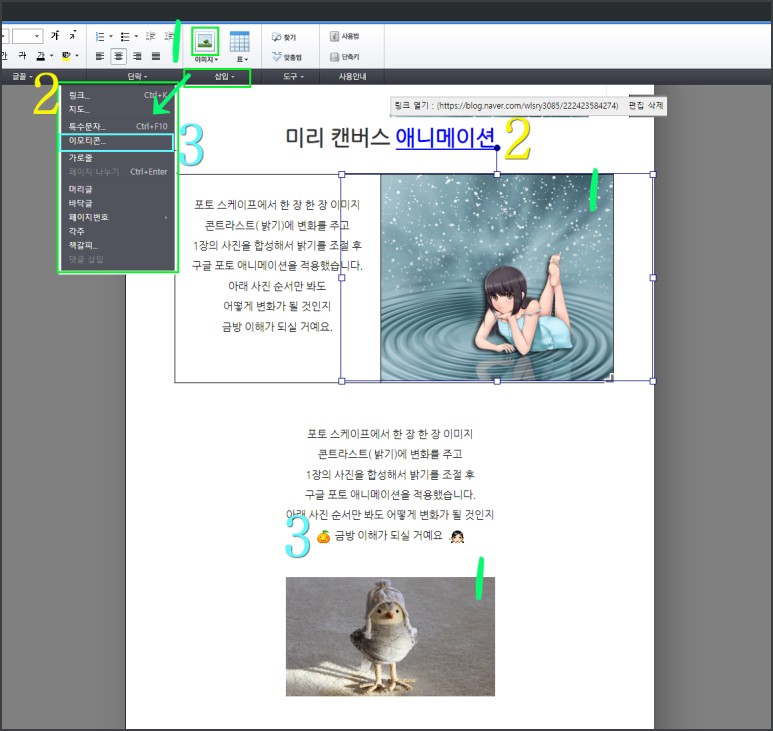Click the top-right resize handle of the image frame
The width and height of the screenshot is (773, 731).
point(653,174)
